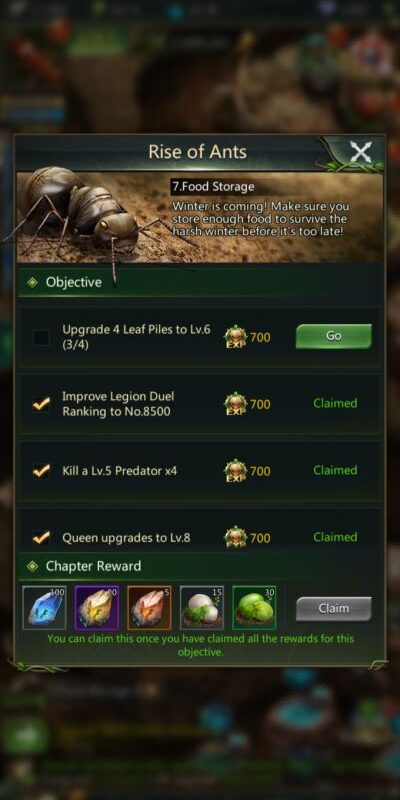Click the ant banner image for Food Storage
The width and height of the screenshot is (400, 800).
[x=200, y=217]
